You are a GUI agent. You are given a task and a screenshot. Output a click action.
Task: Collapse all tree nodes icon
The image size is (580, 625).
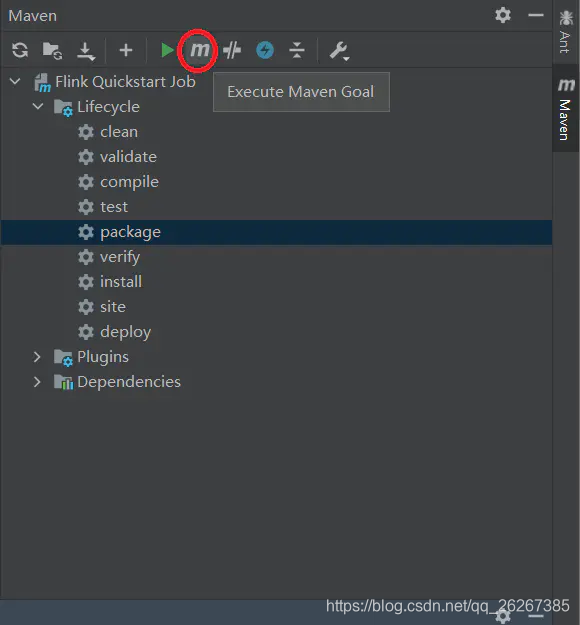click(x=297, y=51)
